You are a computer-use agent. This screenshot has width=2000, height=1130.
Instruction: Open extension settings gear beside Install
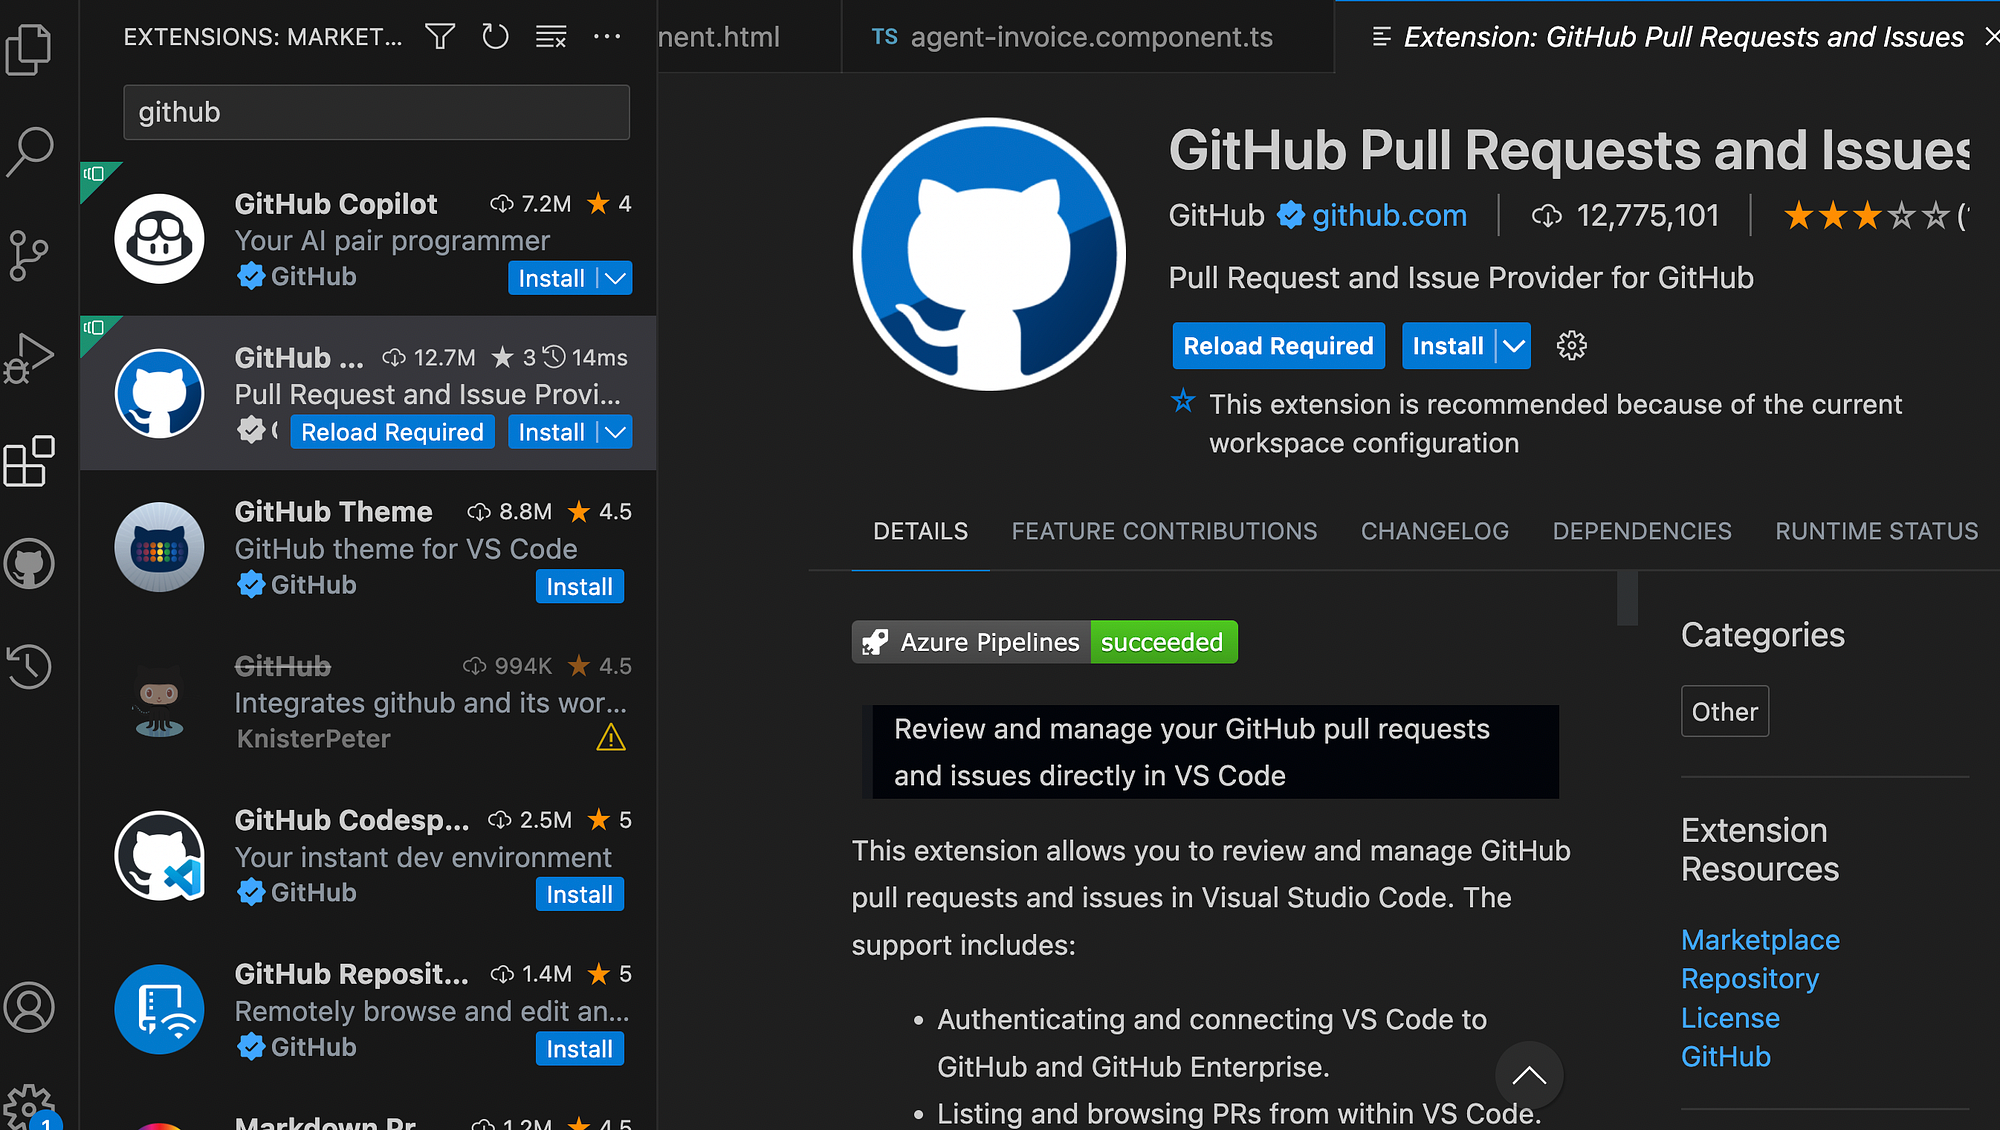point(1571,346)
